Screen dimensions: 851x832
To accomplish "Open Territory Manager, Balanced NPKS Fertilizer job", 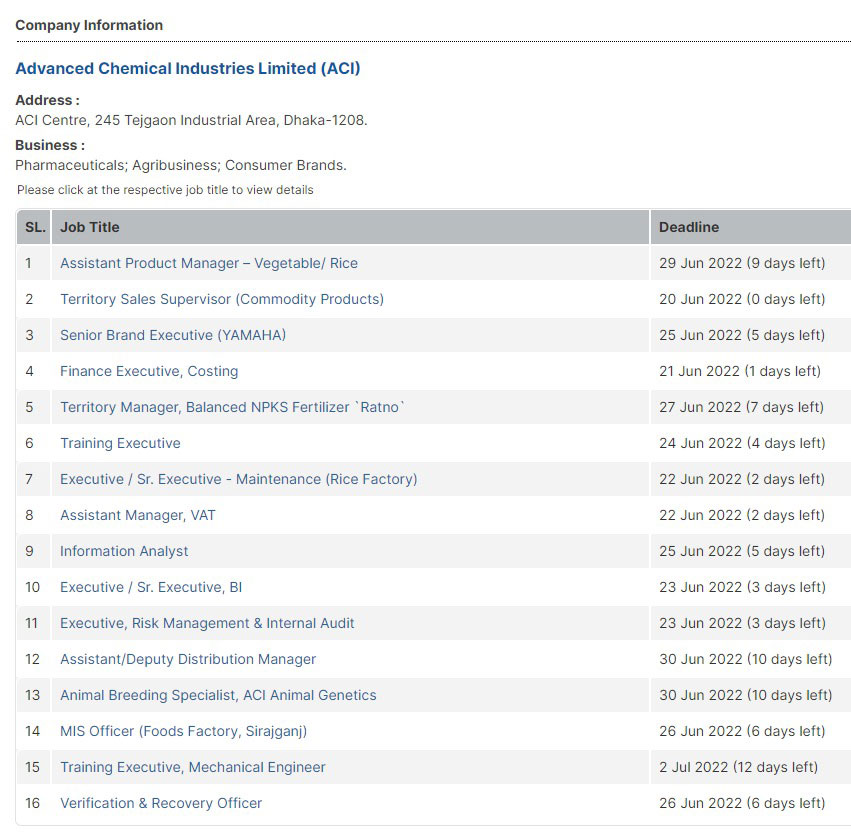I will [x=233, y=407].
